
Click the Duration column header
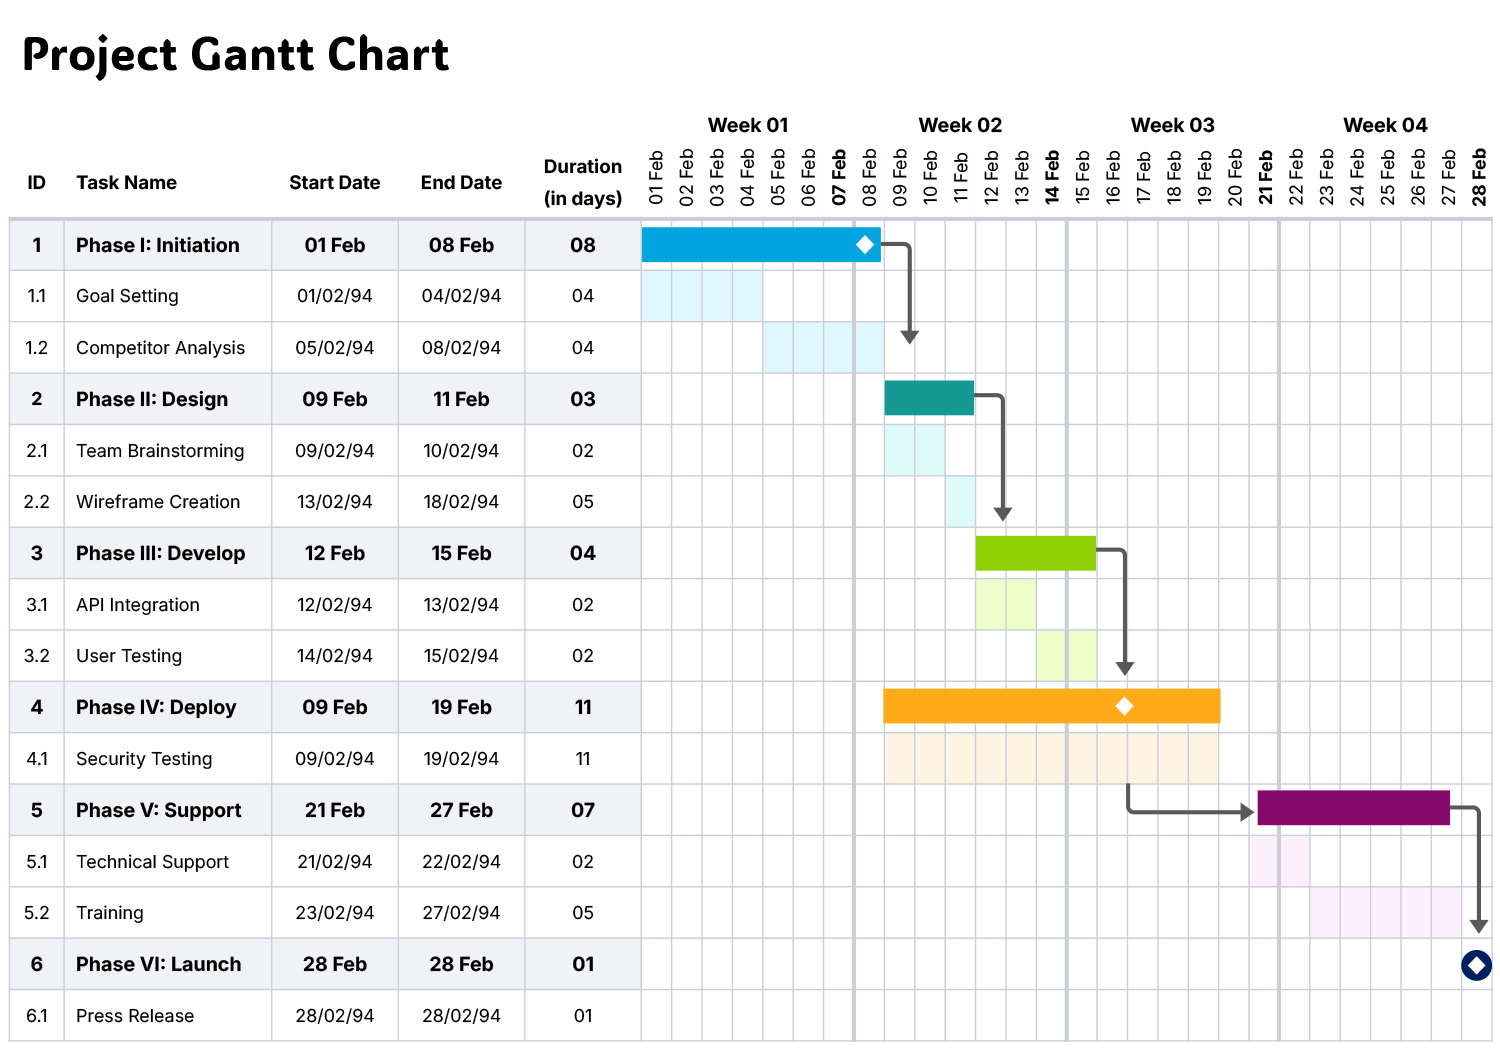click(x=582, y=182)
